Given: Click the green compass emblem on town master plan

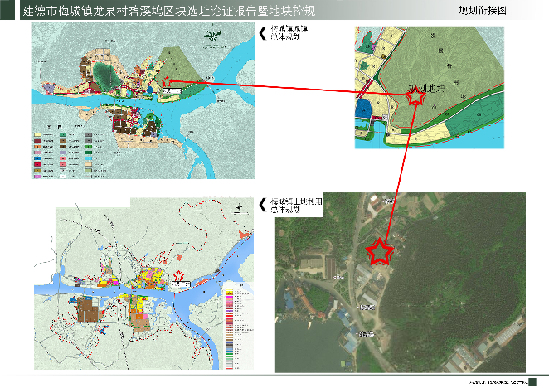Looking at the screenshot, I should 212,36.
